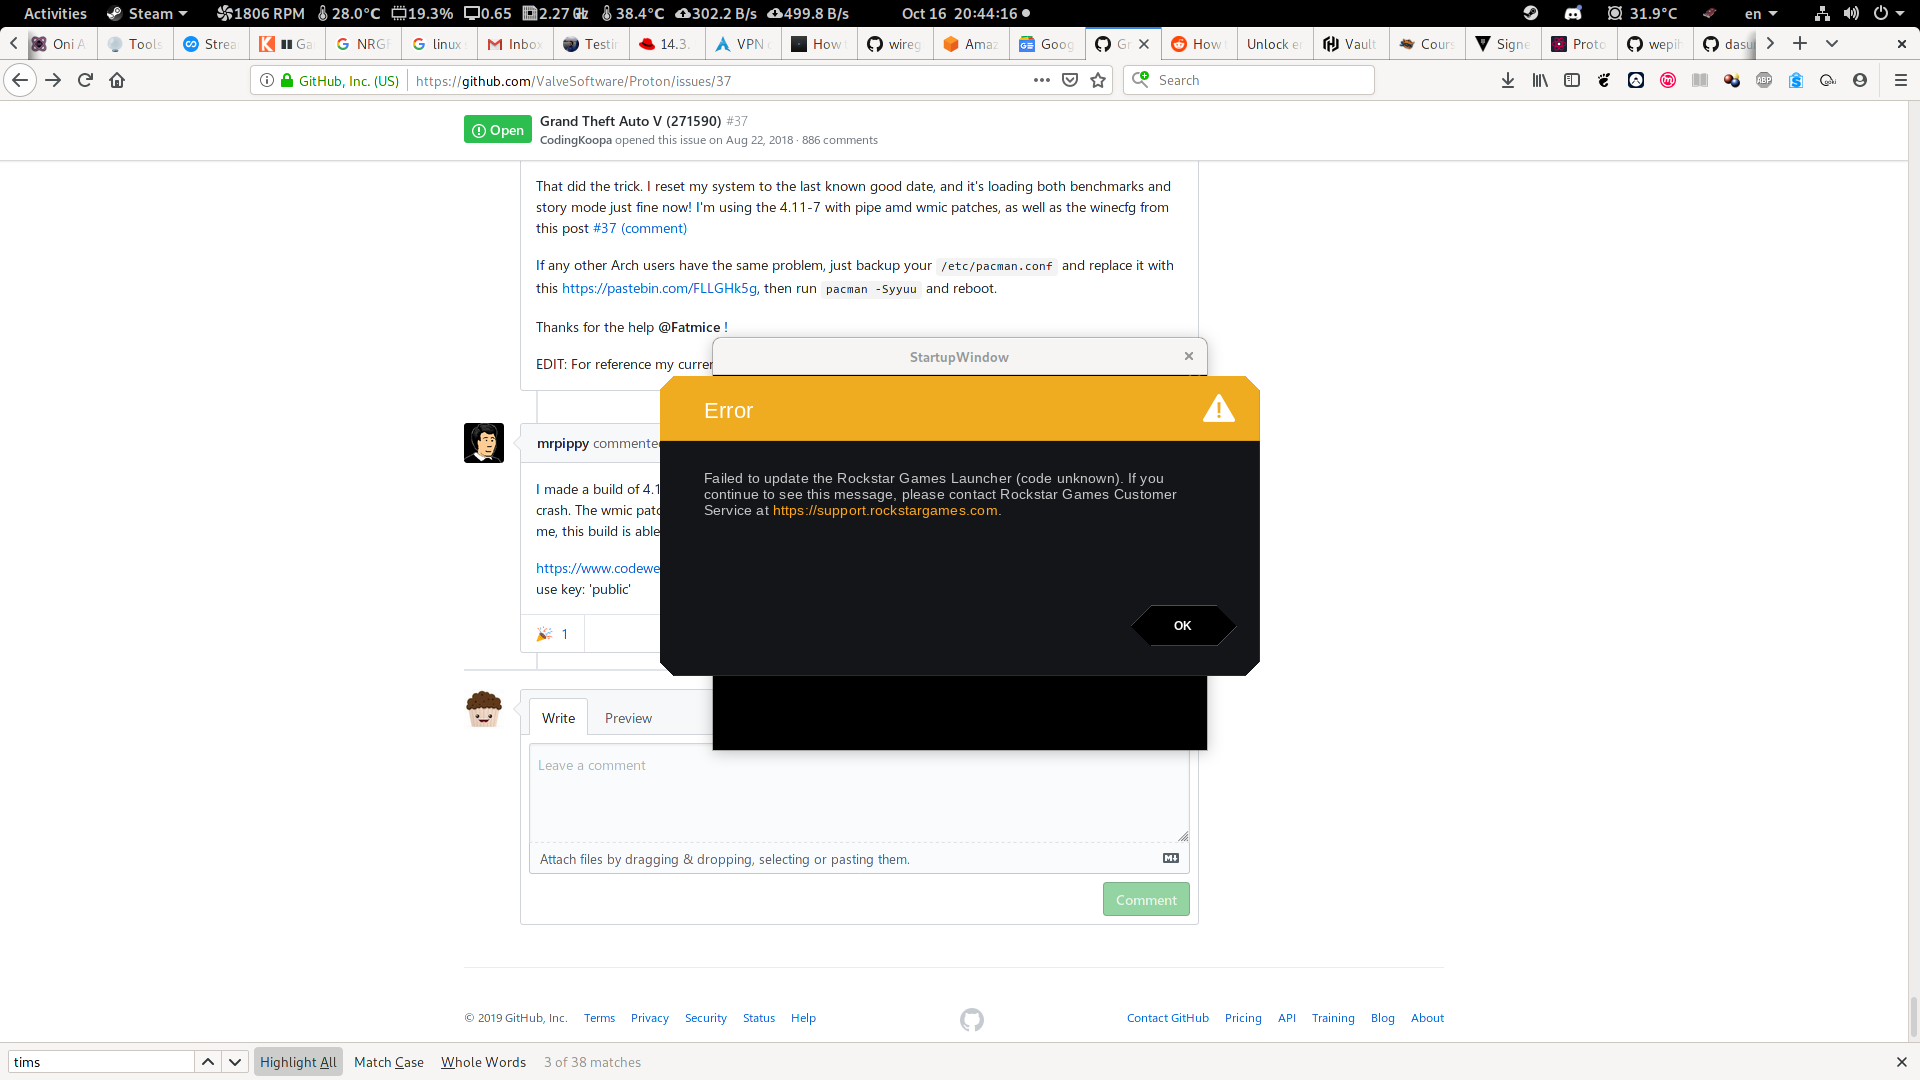
Task: Open the GNOME footprint extension
Action: 1604,80
